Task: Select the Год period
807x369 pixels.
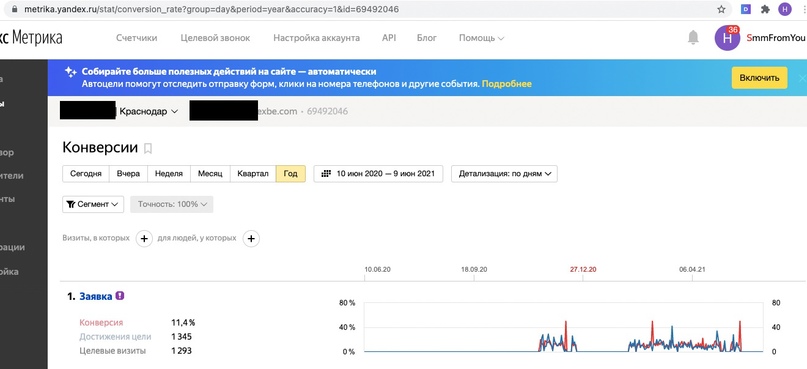Action: [x=290, y=173]
